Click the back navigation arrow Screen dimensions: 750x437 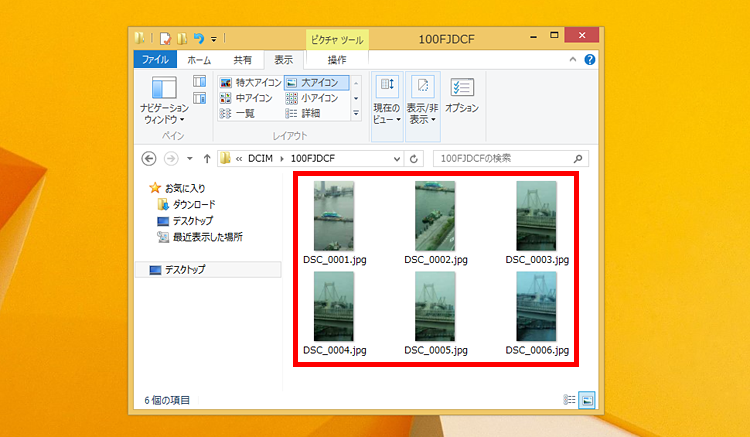click(x=149, y=158)
